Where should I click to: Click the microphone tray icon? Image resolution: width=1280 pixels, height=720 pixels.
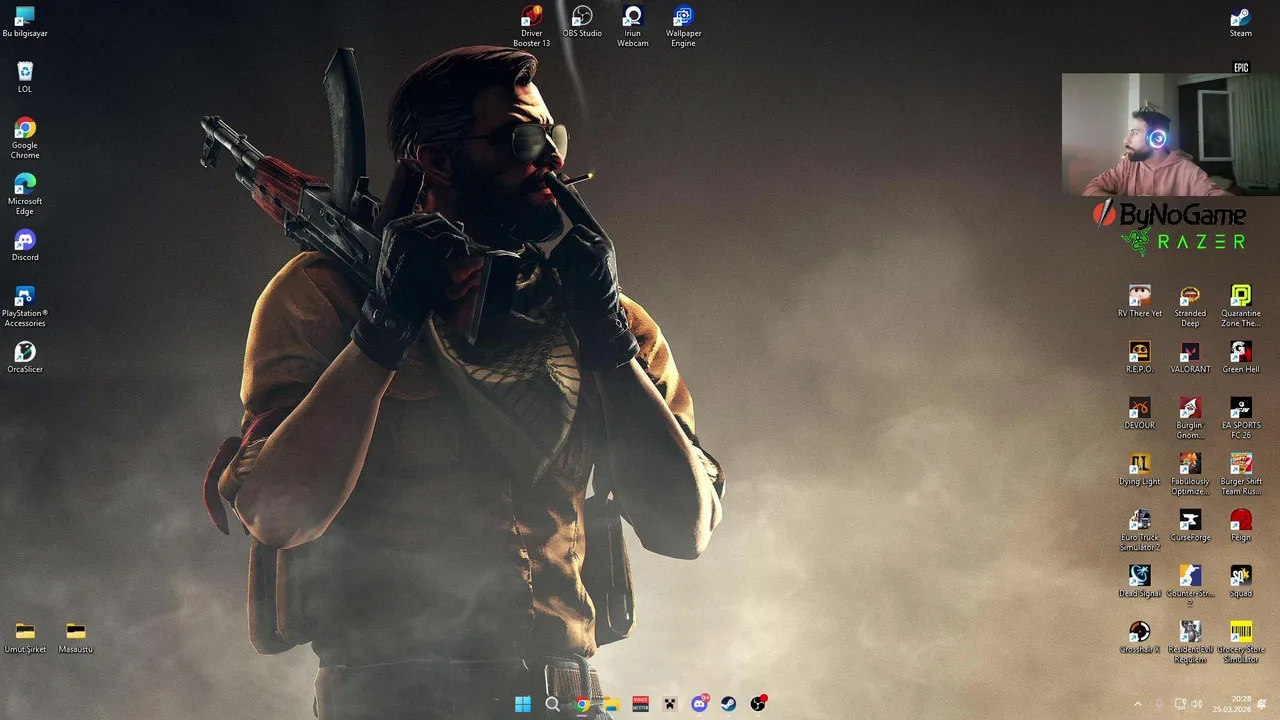[1159, 704]
